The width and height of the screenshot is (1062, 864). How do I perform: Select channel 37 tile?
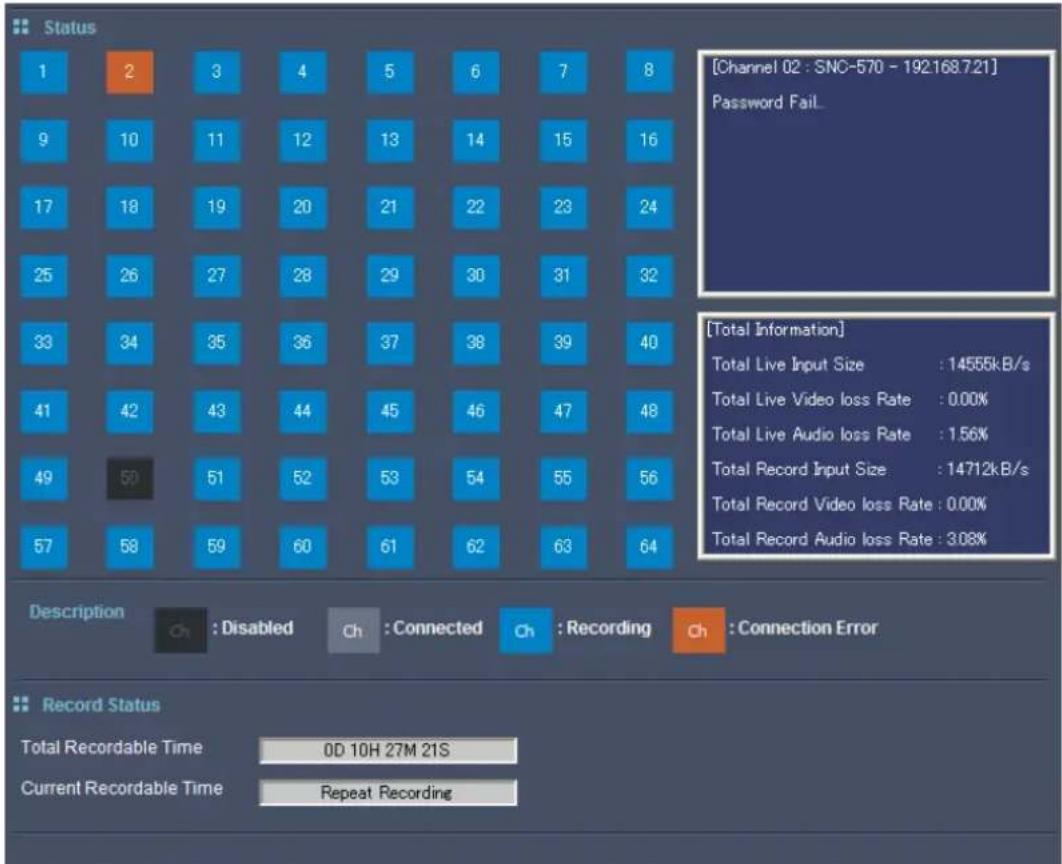click(389, 343)
